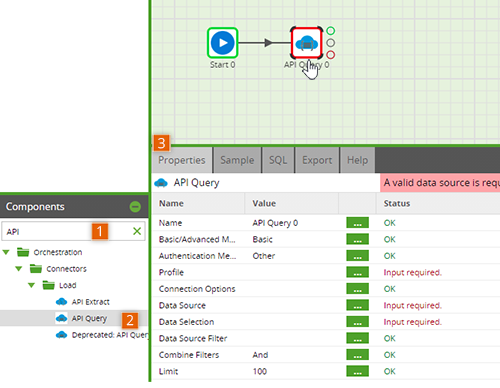500x388 pixels.
Task: Click the Data Selection 'Input required.' status
Action: click(413, 322)
